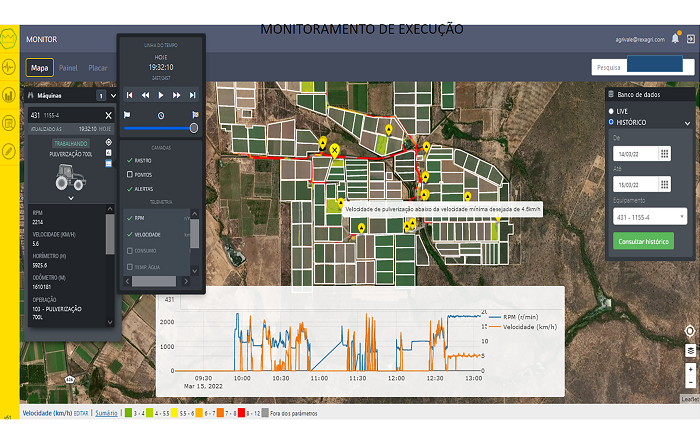Viewport: 700px width, 442px height.
Task: Click the pulse monitor sidebar icon
Action: pyautogui.click(x=9, y=67)
